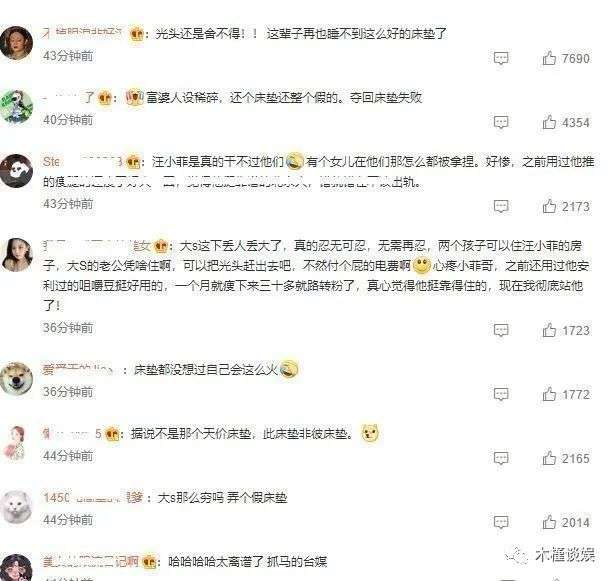Open the Shiba dog avatar profile
Screen dimensions: 614x581
[x=16, y=378]
